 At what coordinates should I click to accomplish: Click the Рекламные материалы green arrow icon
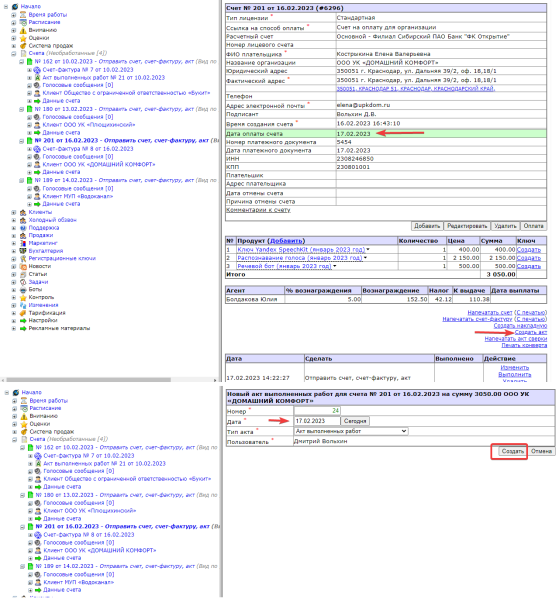pos(23,328)
